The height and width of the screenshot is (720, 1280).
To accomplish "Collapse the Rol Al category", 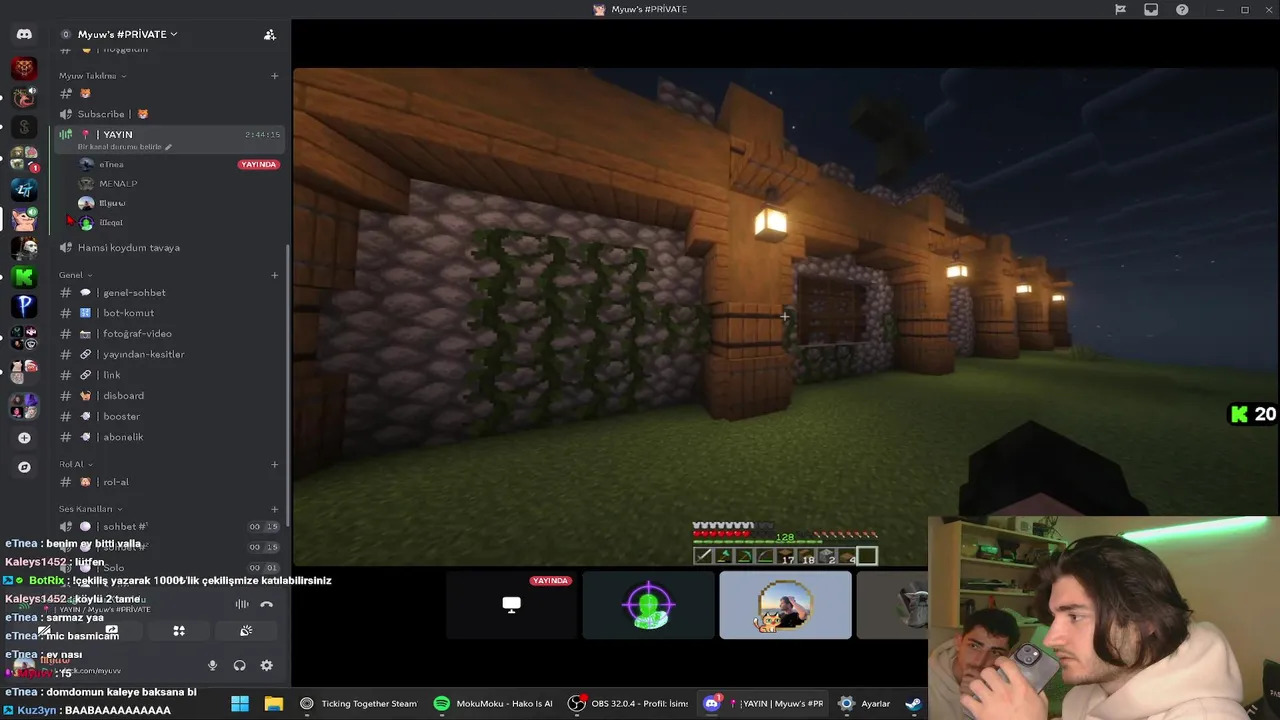I will tap(75, 464).
